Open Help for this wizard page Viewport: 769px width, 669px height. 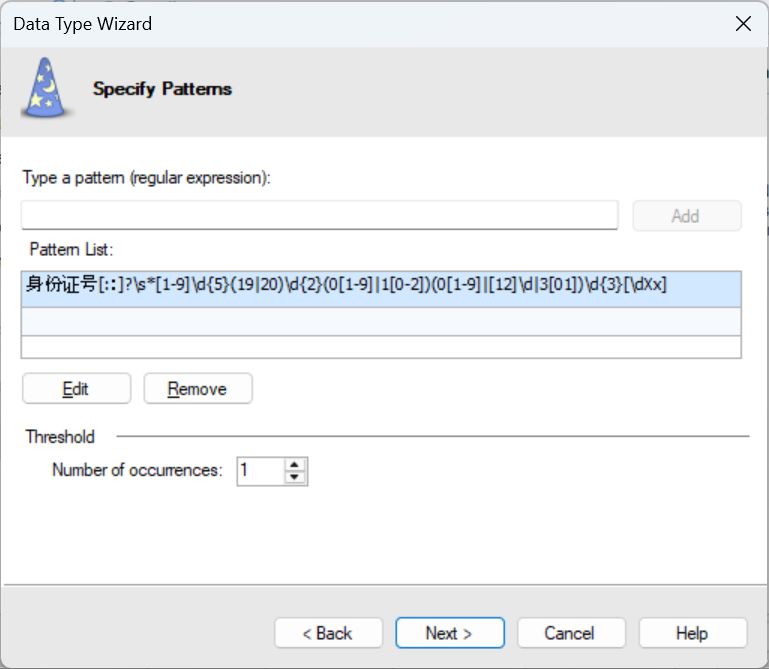pyautogui.click(x=692, y=633)
